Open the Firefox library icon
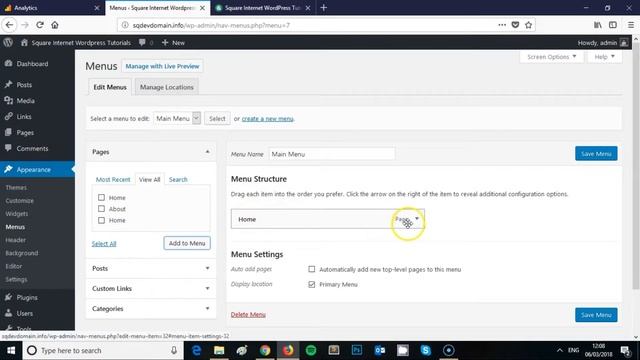640x360 pixels. (x=598, y=25)
